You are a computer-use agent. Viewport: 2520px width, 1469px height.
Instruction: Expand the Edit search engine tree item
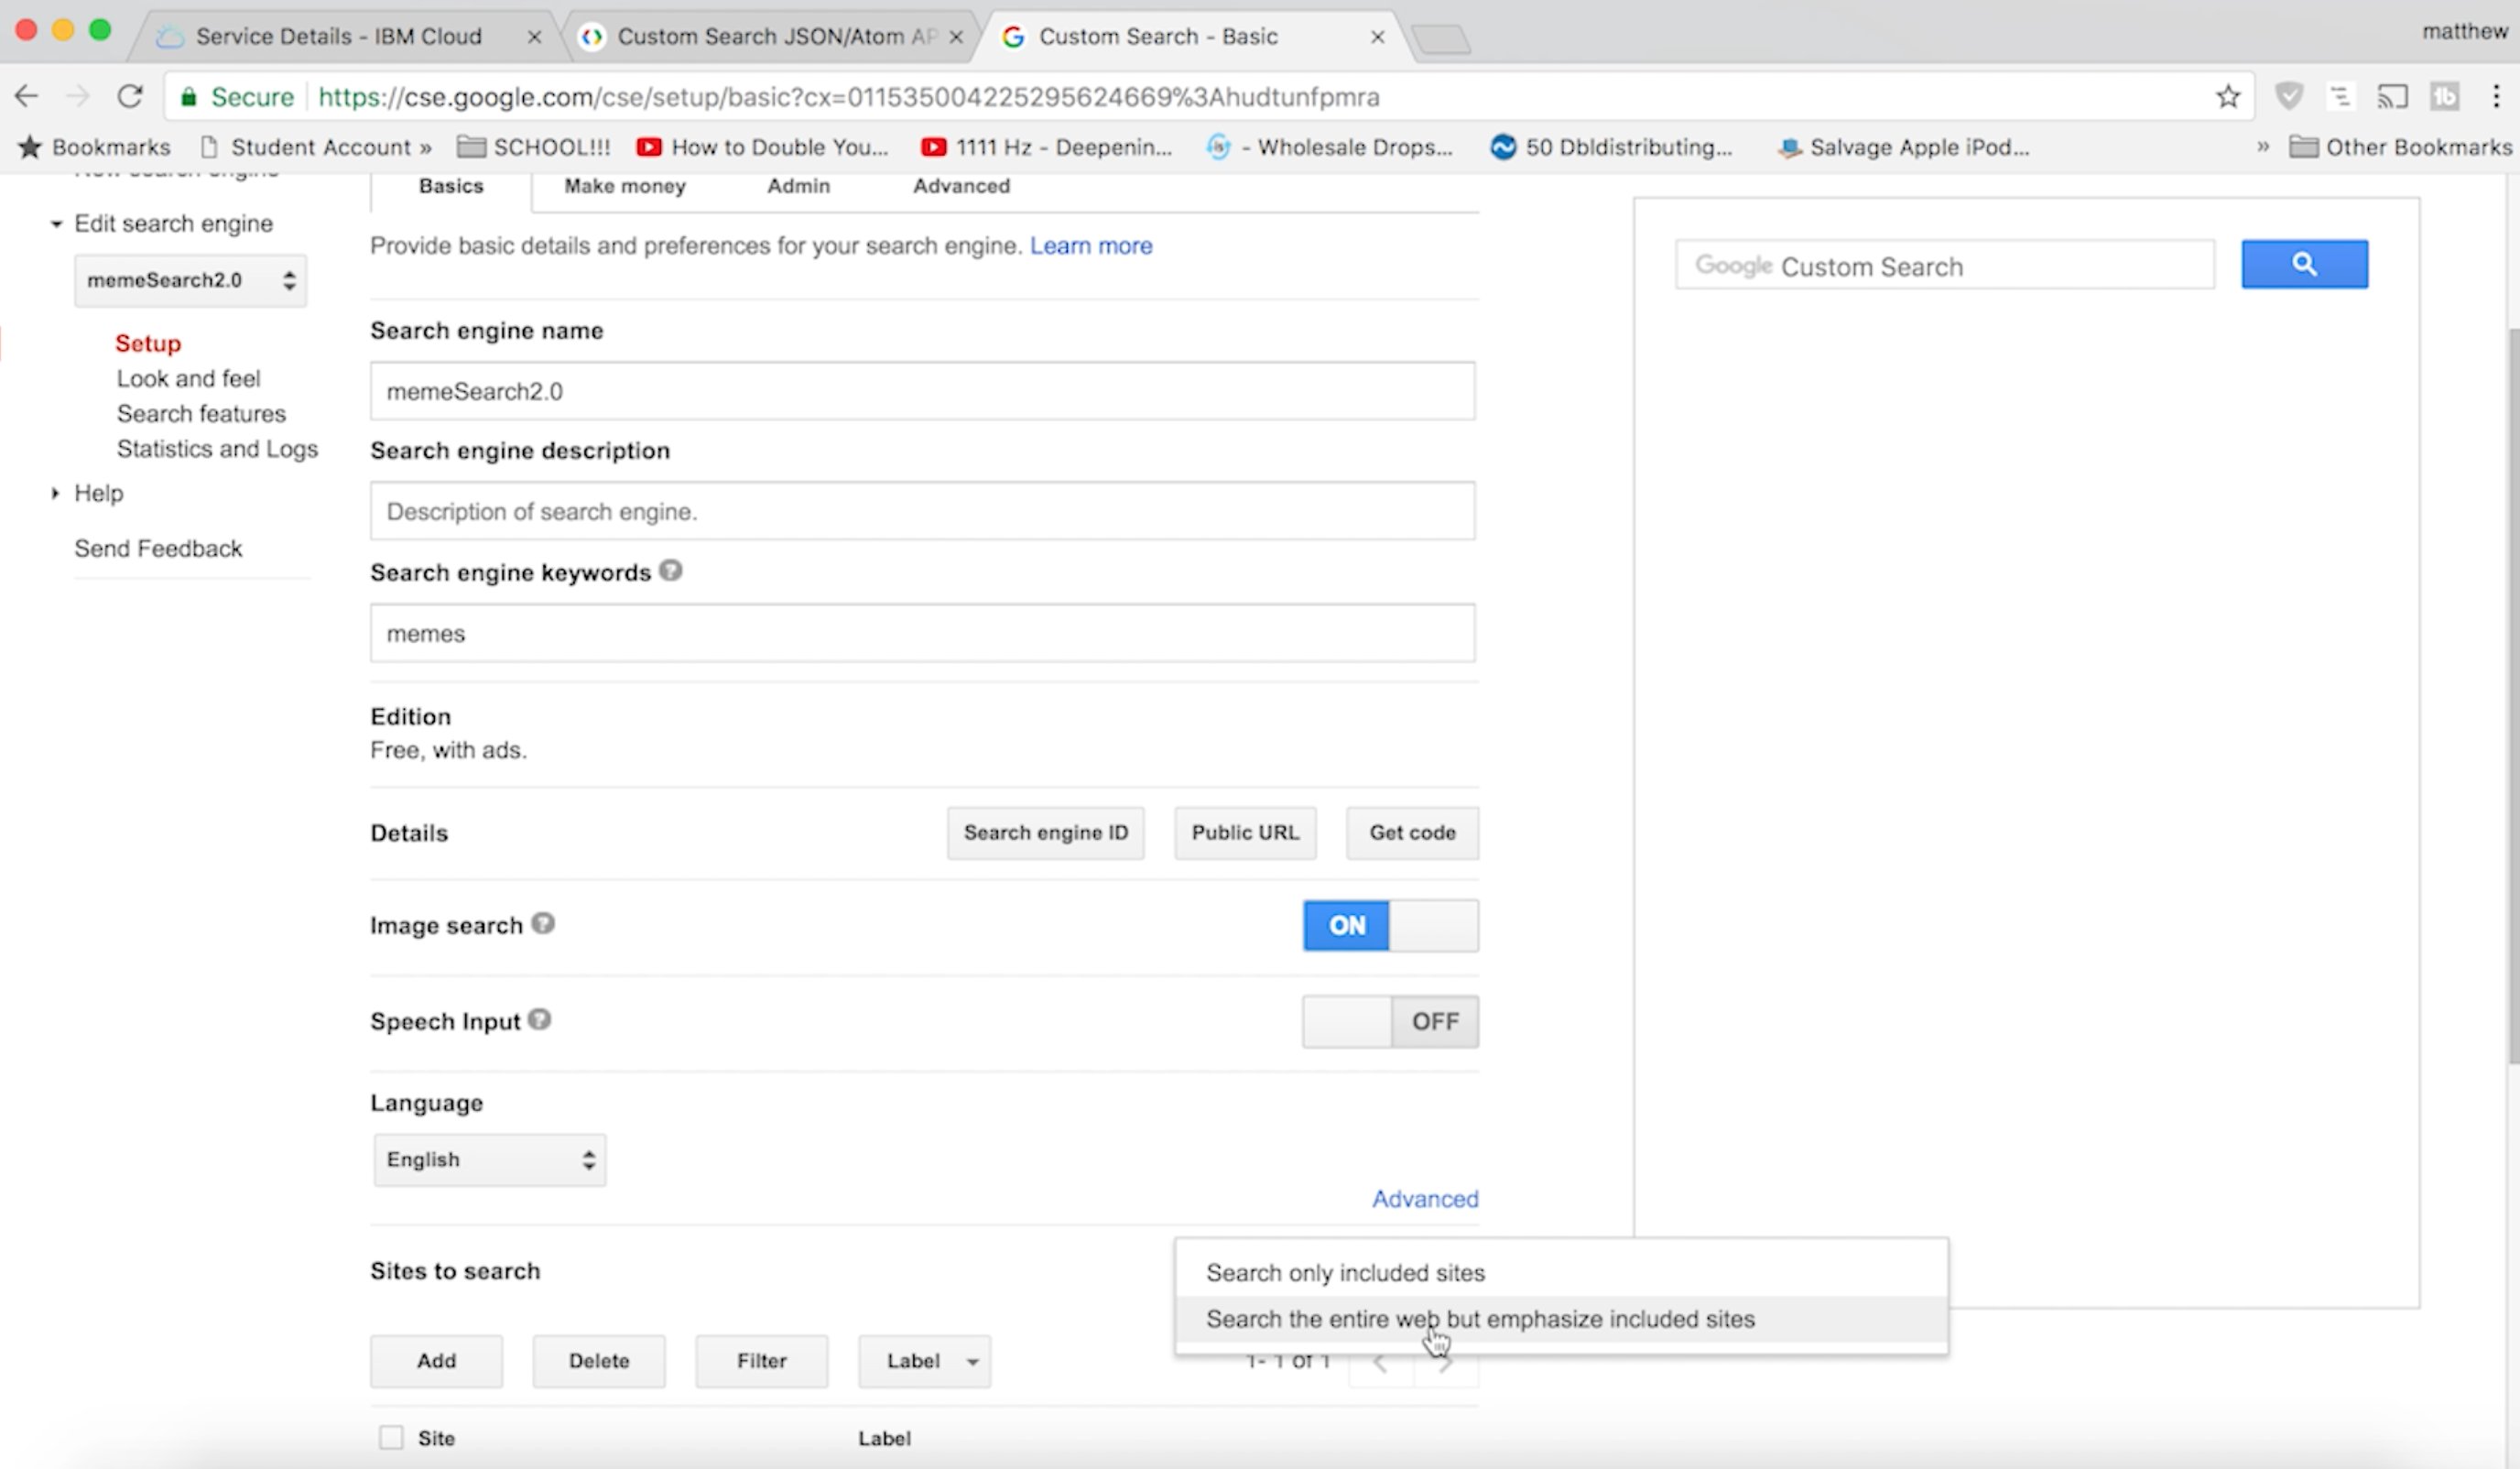[54, 223]
